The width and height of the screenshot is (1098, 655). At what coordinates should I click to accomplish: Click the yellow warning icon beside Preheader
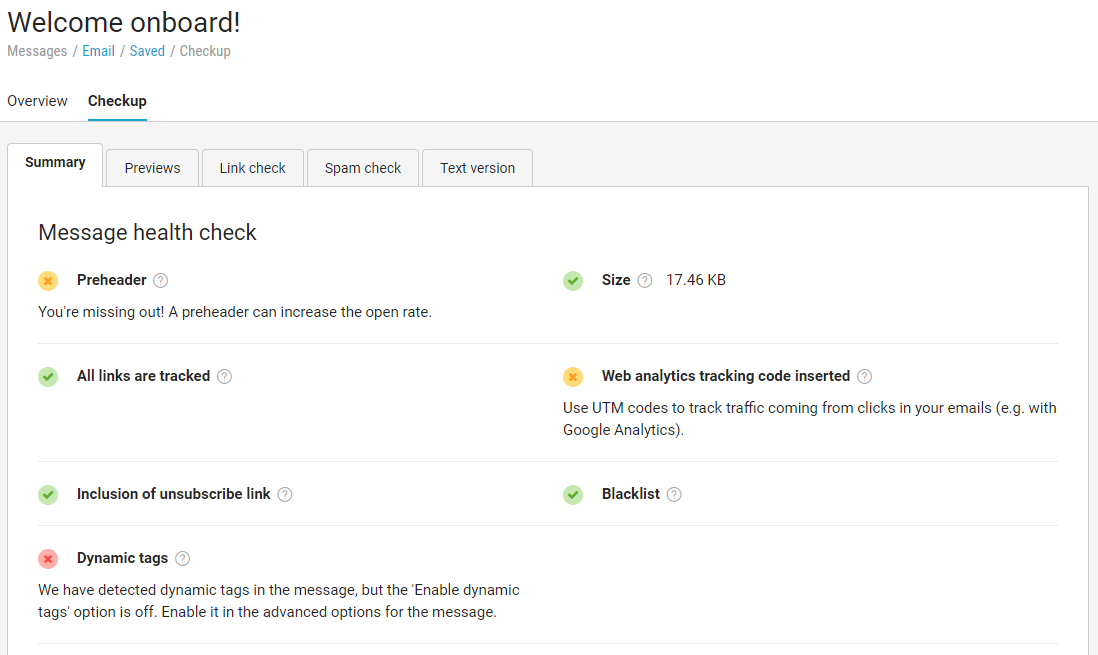pyautogui.click(x=48, y=281)
